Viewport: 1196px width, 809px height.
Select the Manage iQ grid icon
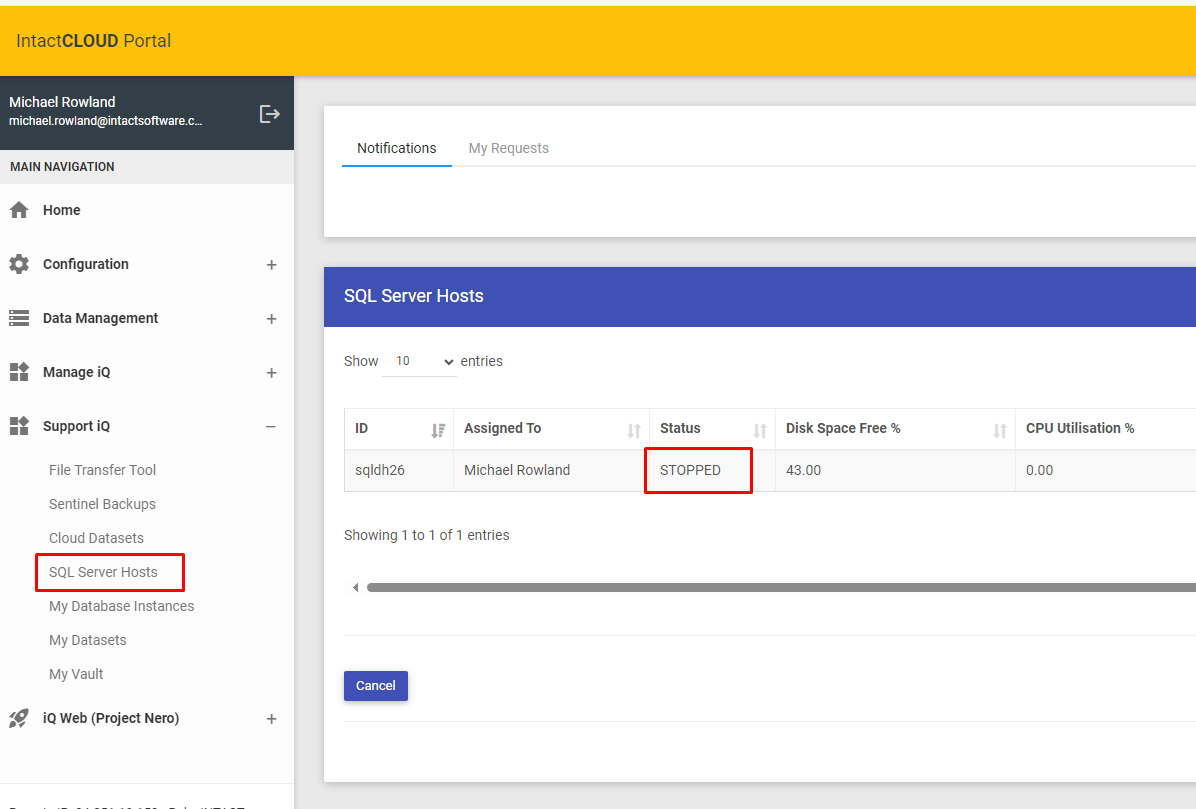tap(19, 371)
